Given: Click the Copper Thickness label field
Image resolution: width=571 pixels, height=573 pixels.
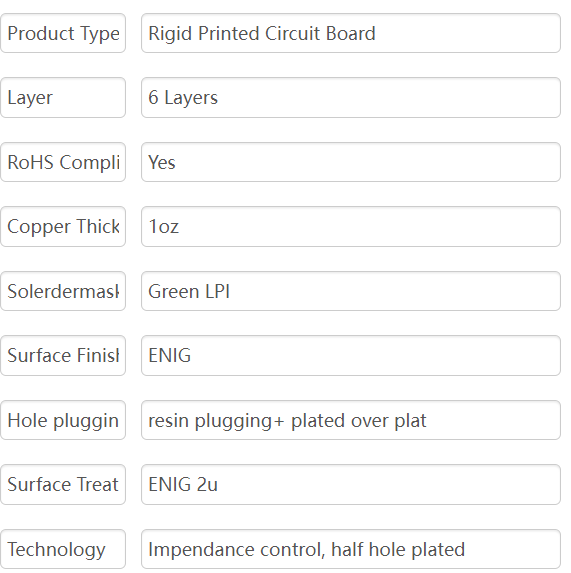Looking at the screenshot, I should pos(63,227).
